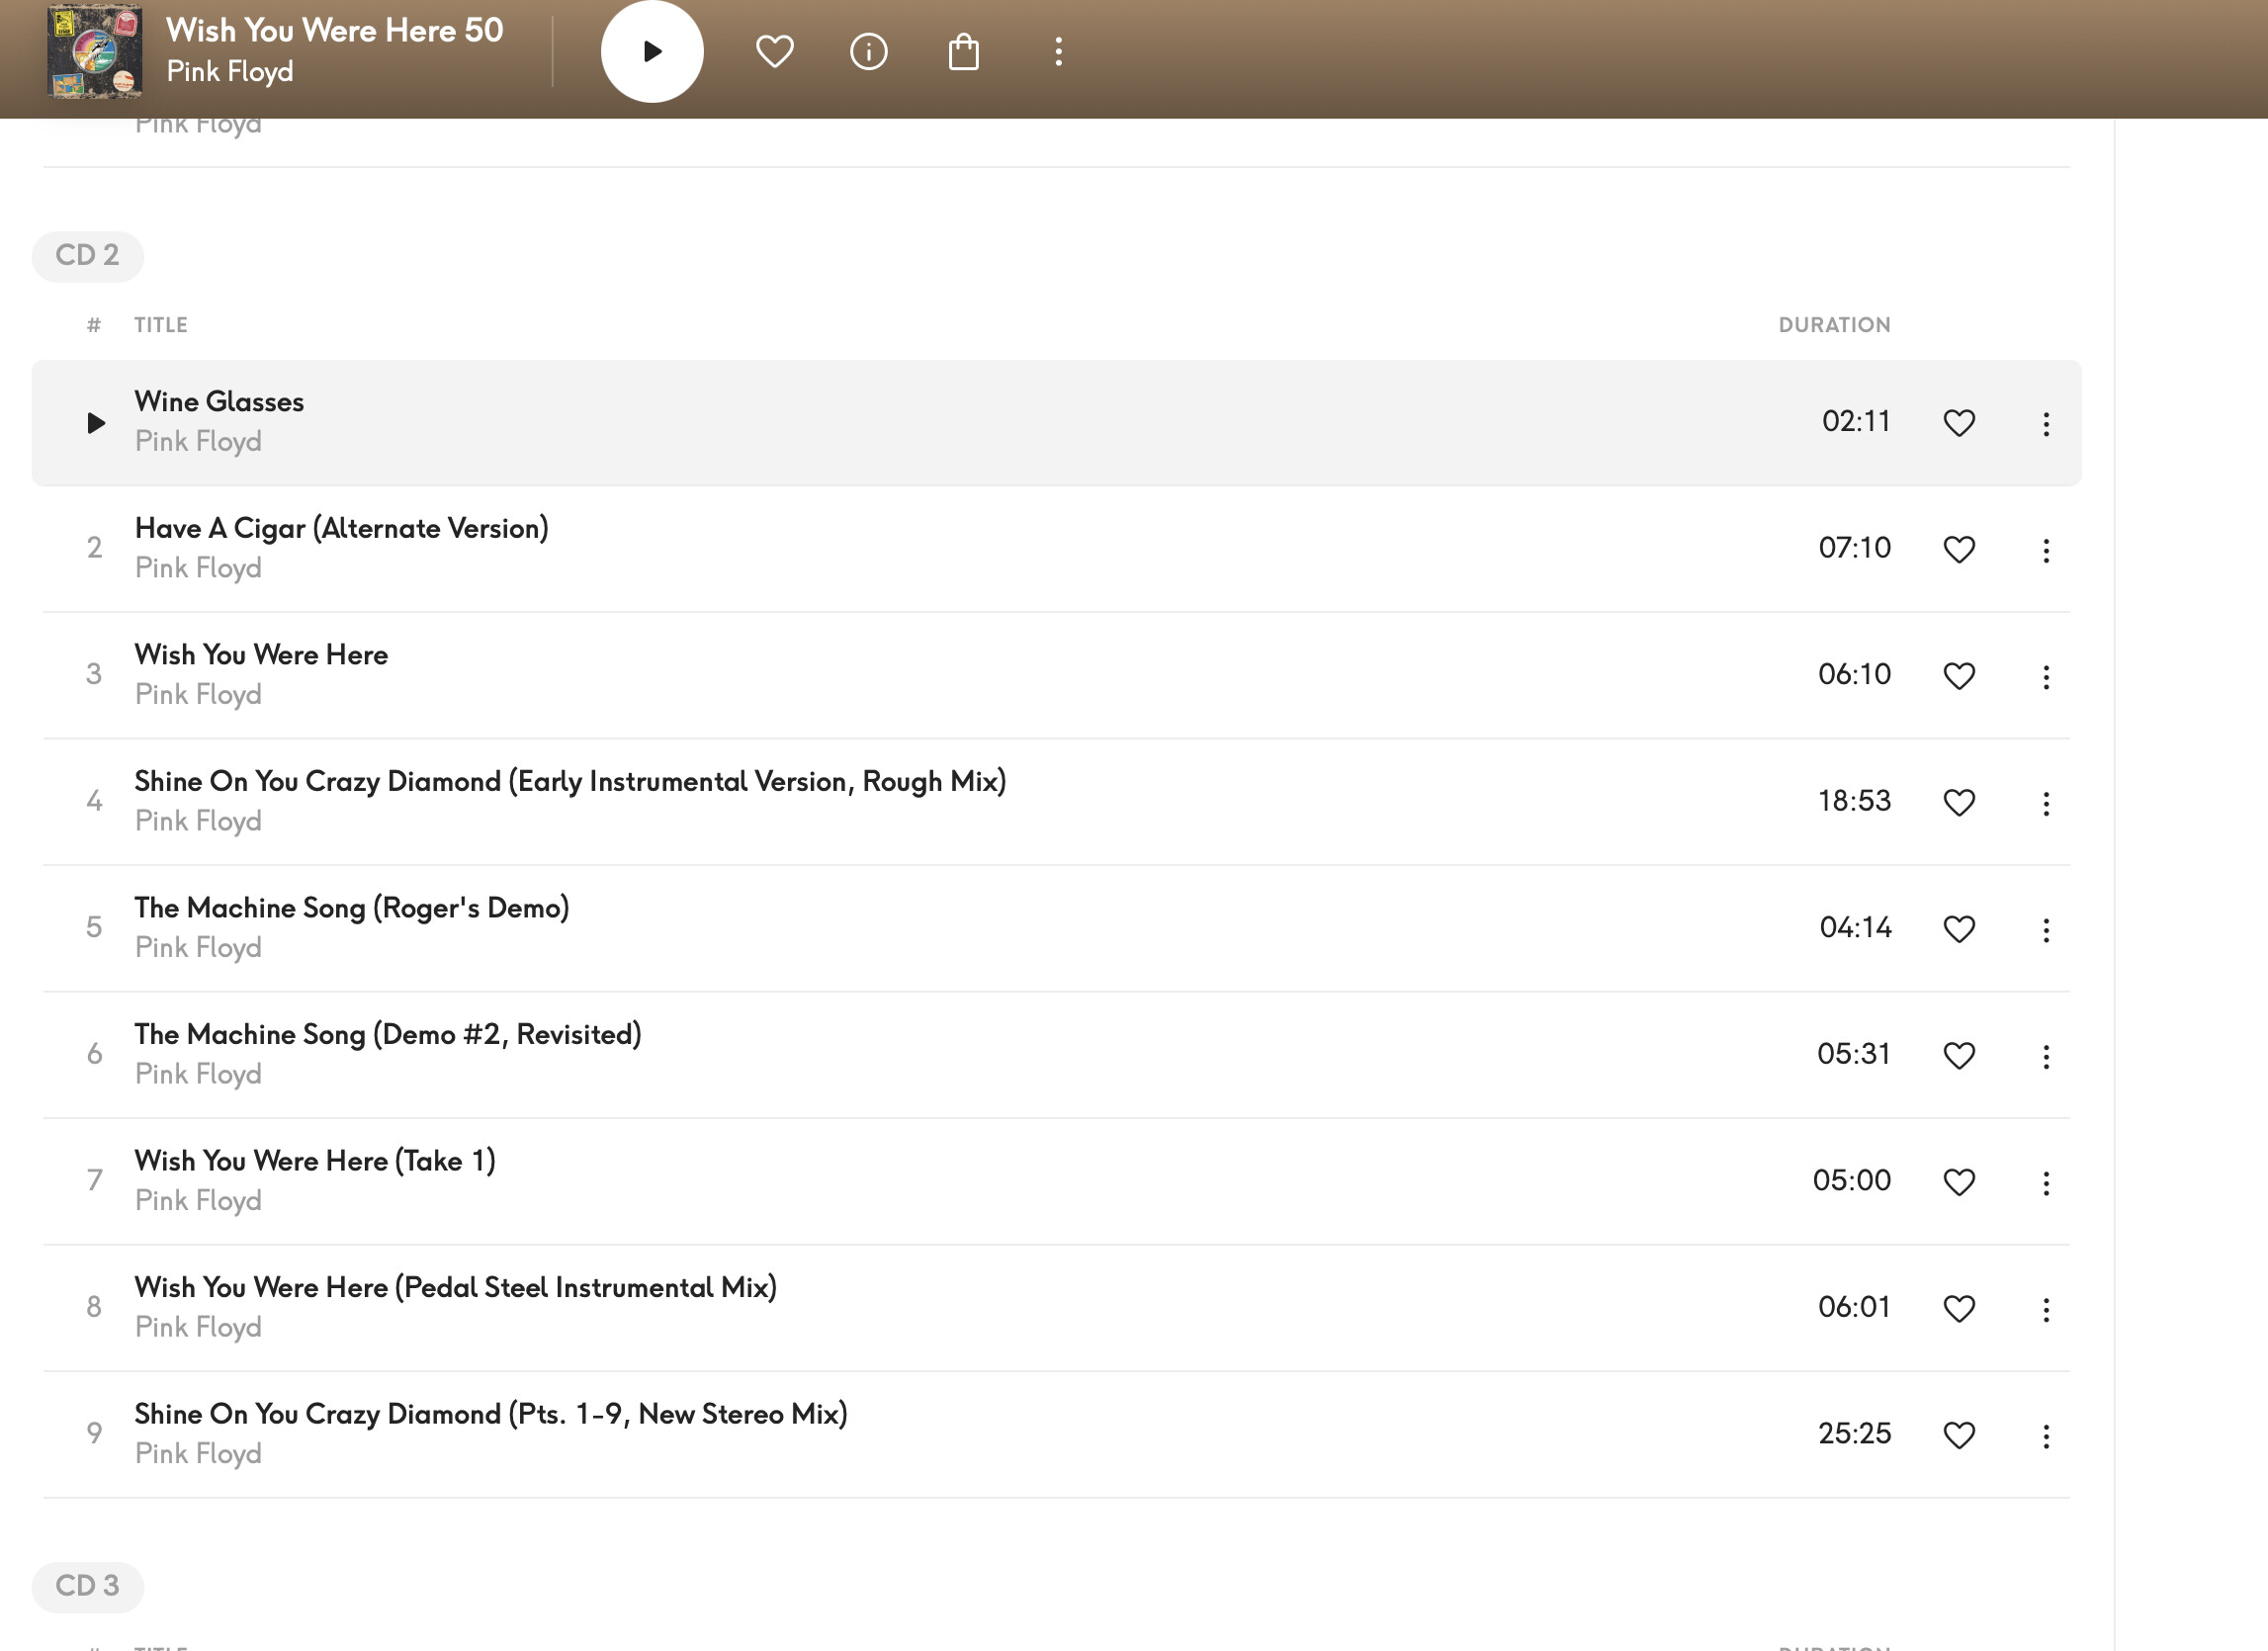Click the CD 3 disc label
The height and width of the screenshot is (1651, 2268).
87,1586
